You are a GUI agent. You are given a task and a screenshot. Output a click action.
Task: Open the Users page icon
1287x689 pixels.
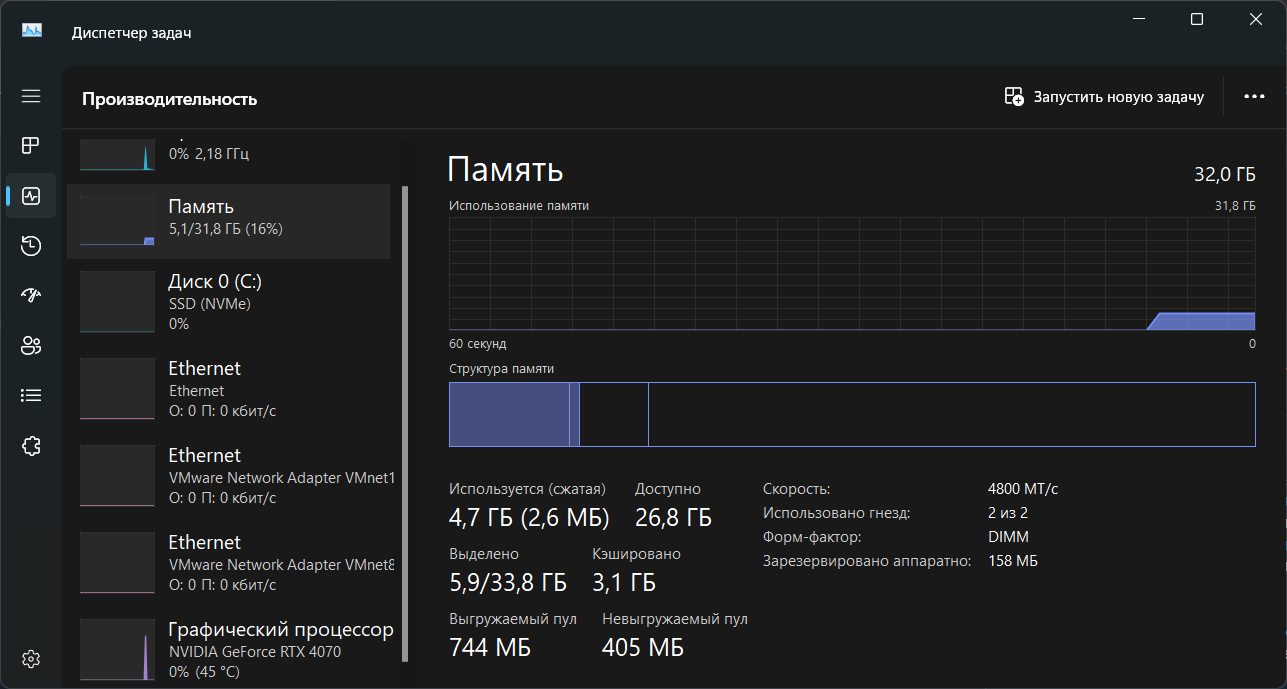click(x=31, y=346)
